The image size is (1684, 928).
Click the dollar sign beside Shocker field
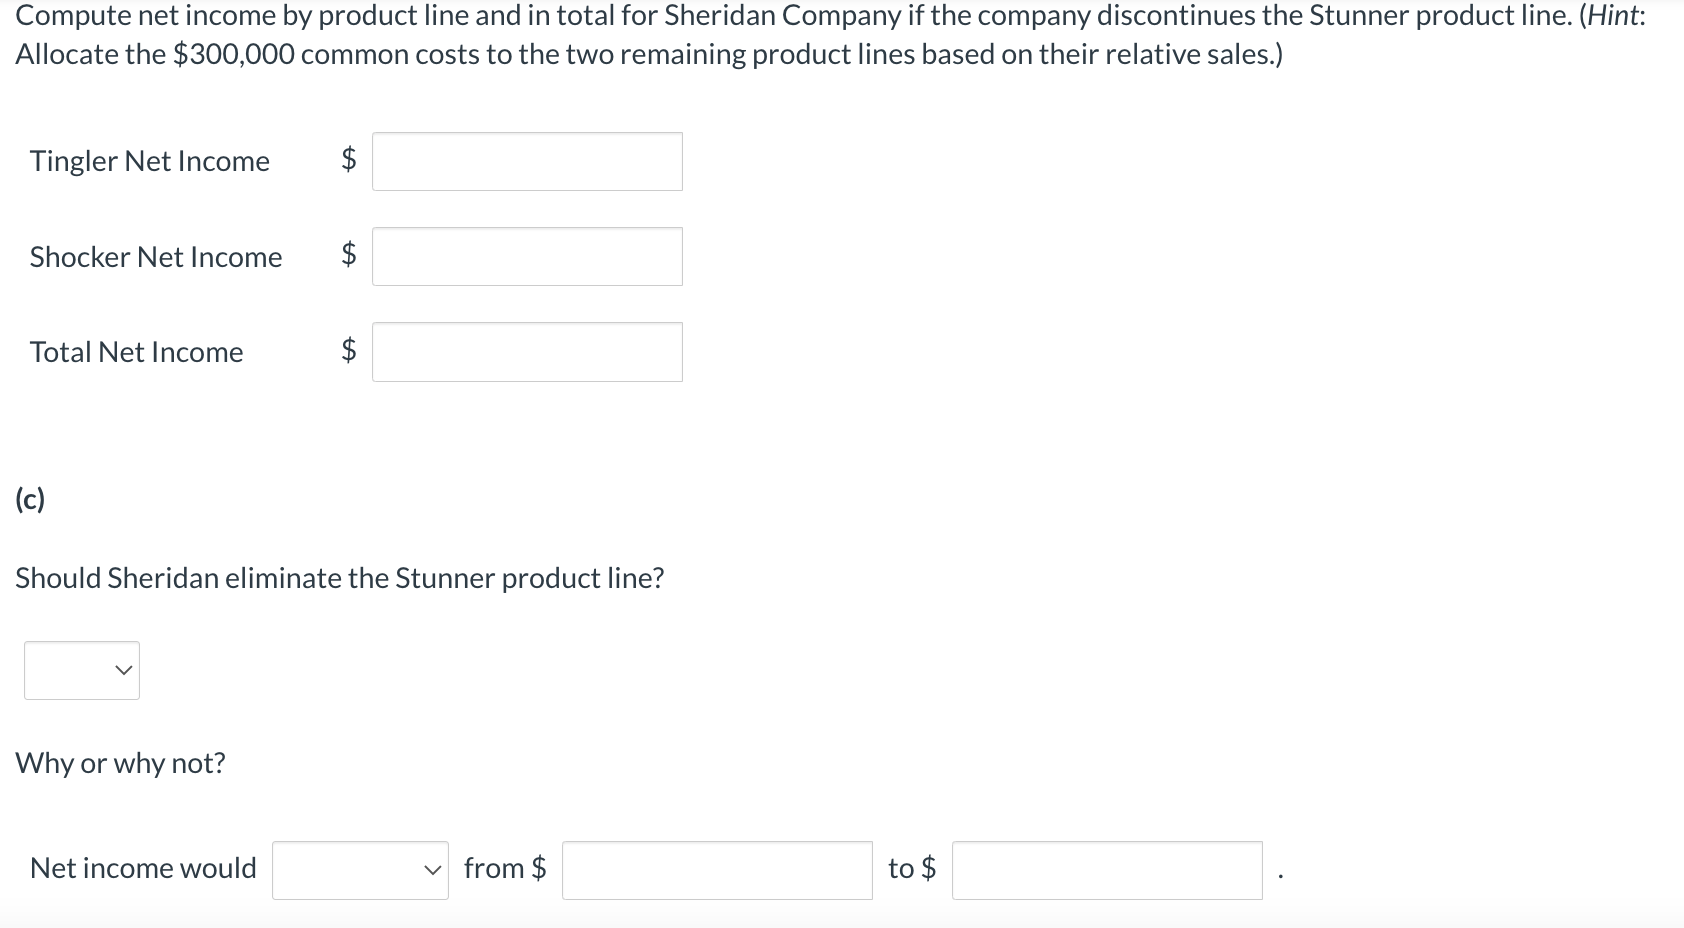(349, 255)
